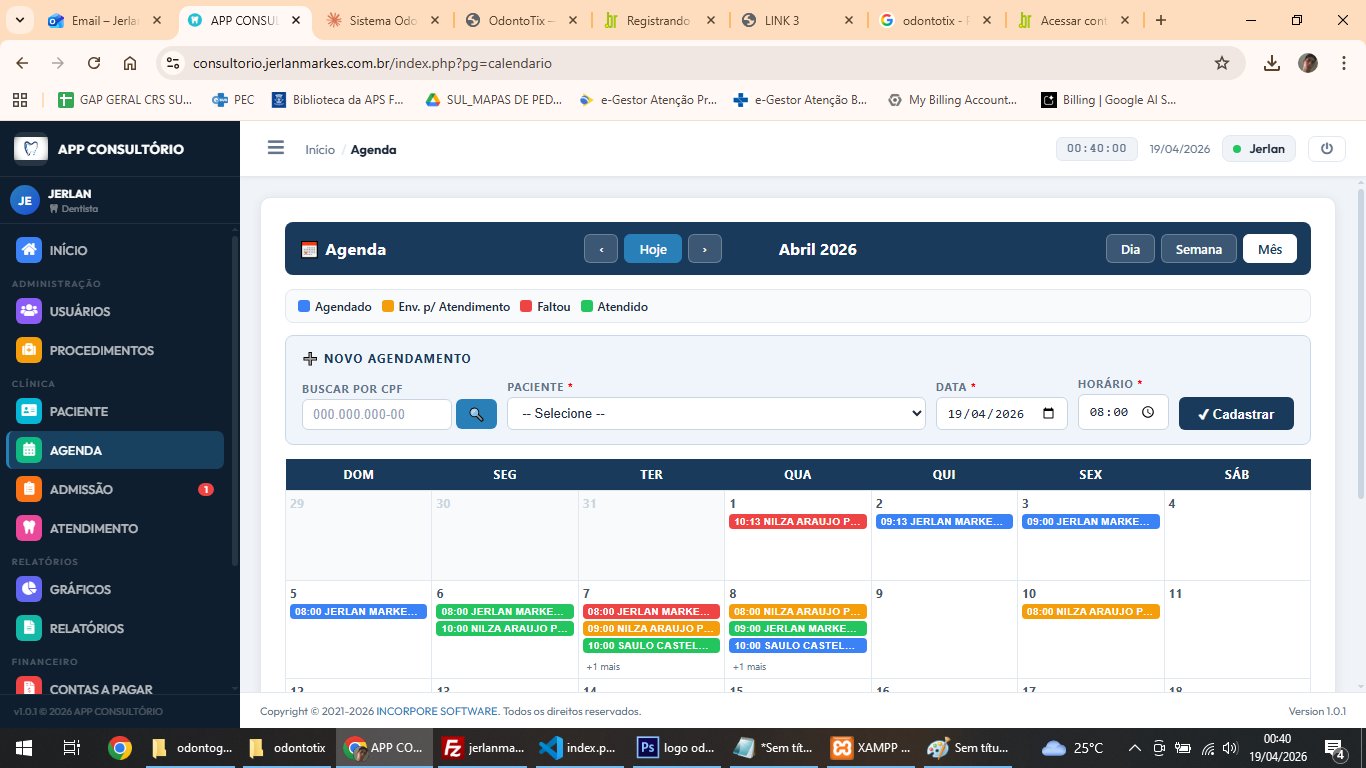Click the Gráficos chart icon
The image size is (1366, 768).
coord(28,589)
